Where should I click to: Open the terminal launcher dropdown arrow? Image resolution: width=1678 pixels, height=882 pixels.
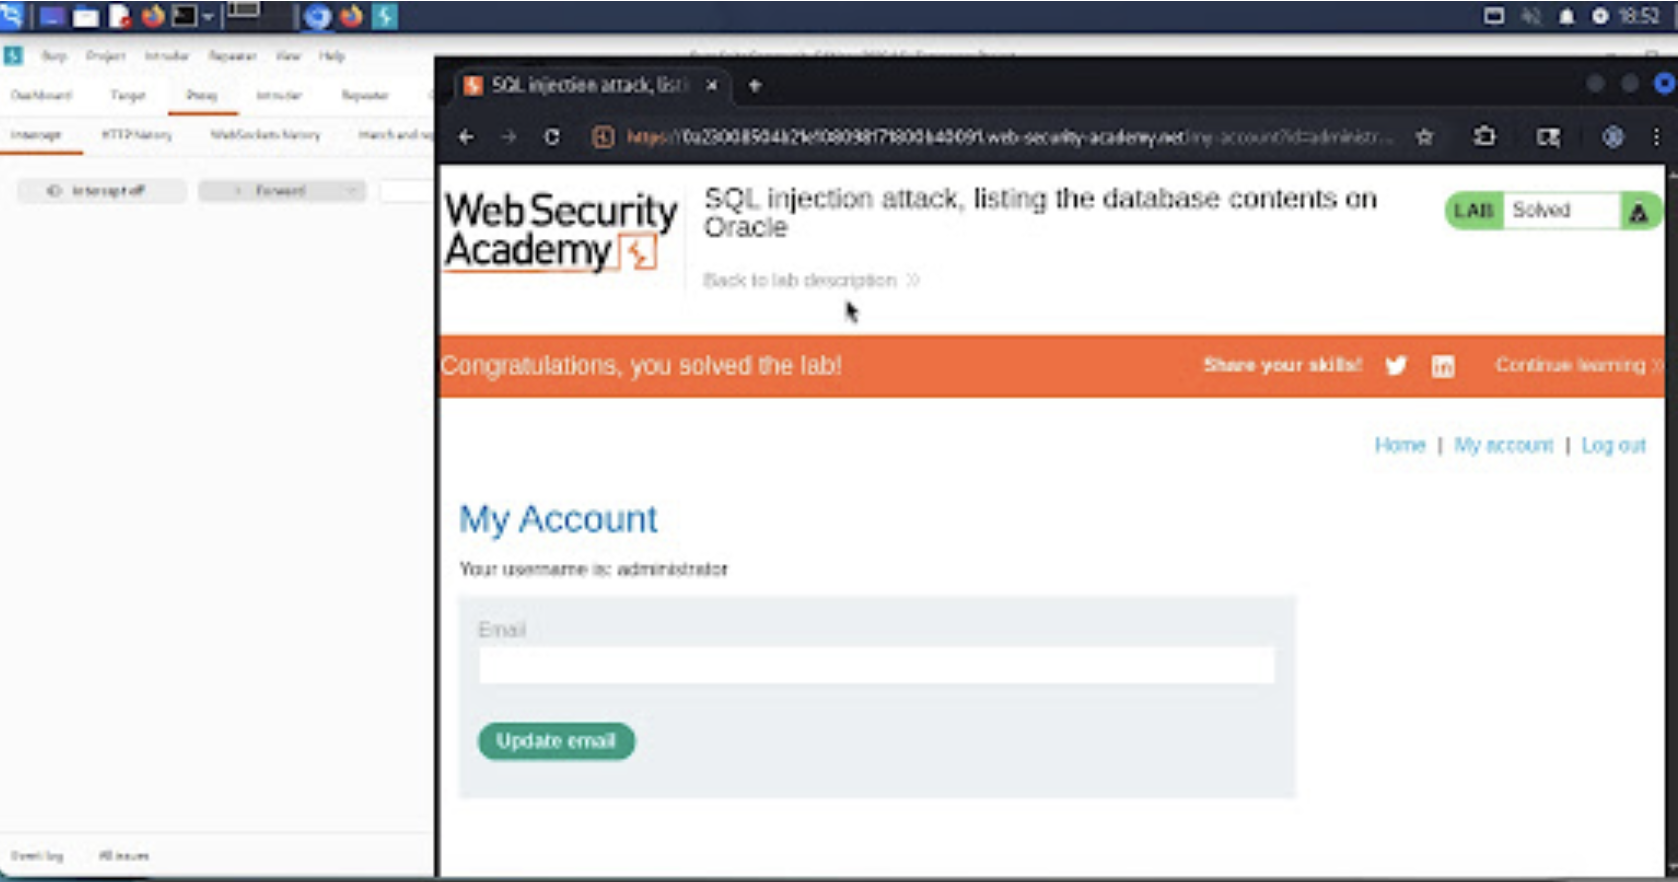[208, 17]
